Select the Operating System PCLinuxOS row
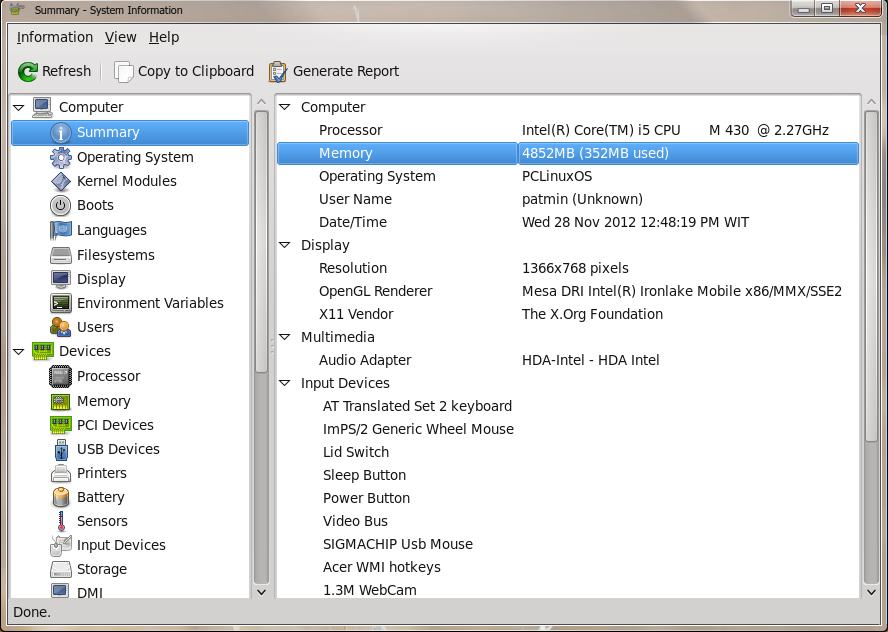888x632 pixels. pyautogui.click(x=567, y=176)
